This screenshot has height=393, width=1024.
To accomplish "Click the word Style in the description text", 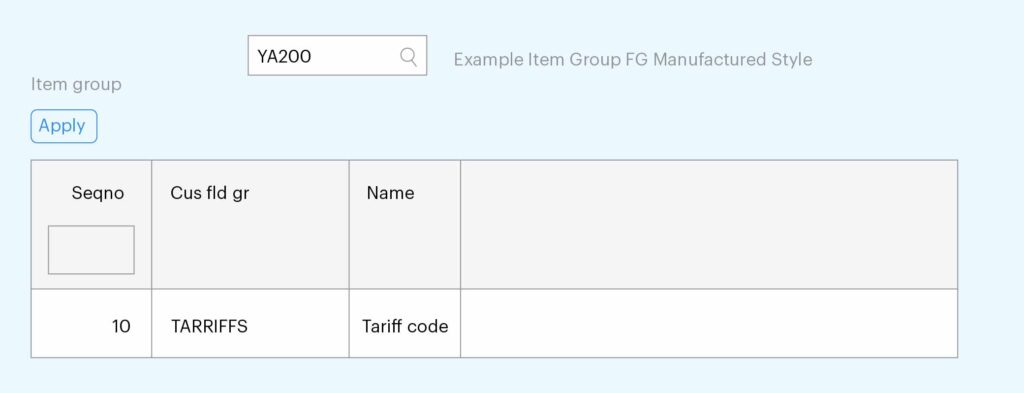I will [x=794, y=59].
